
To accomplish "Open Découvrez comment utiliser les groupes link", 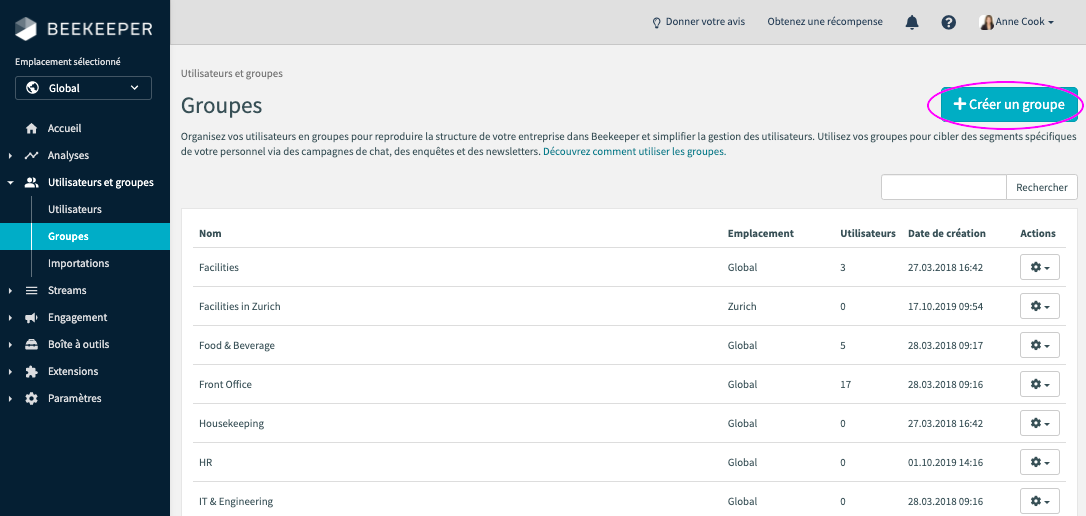I will [x=634, y=151].
